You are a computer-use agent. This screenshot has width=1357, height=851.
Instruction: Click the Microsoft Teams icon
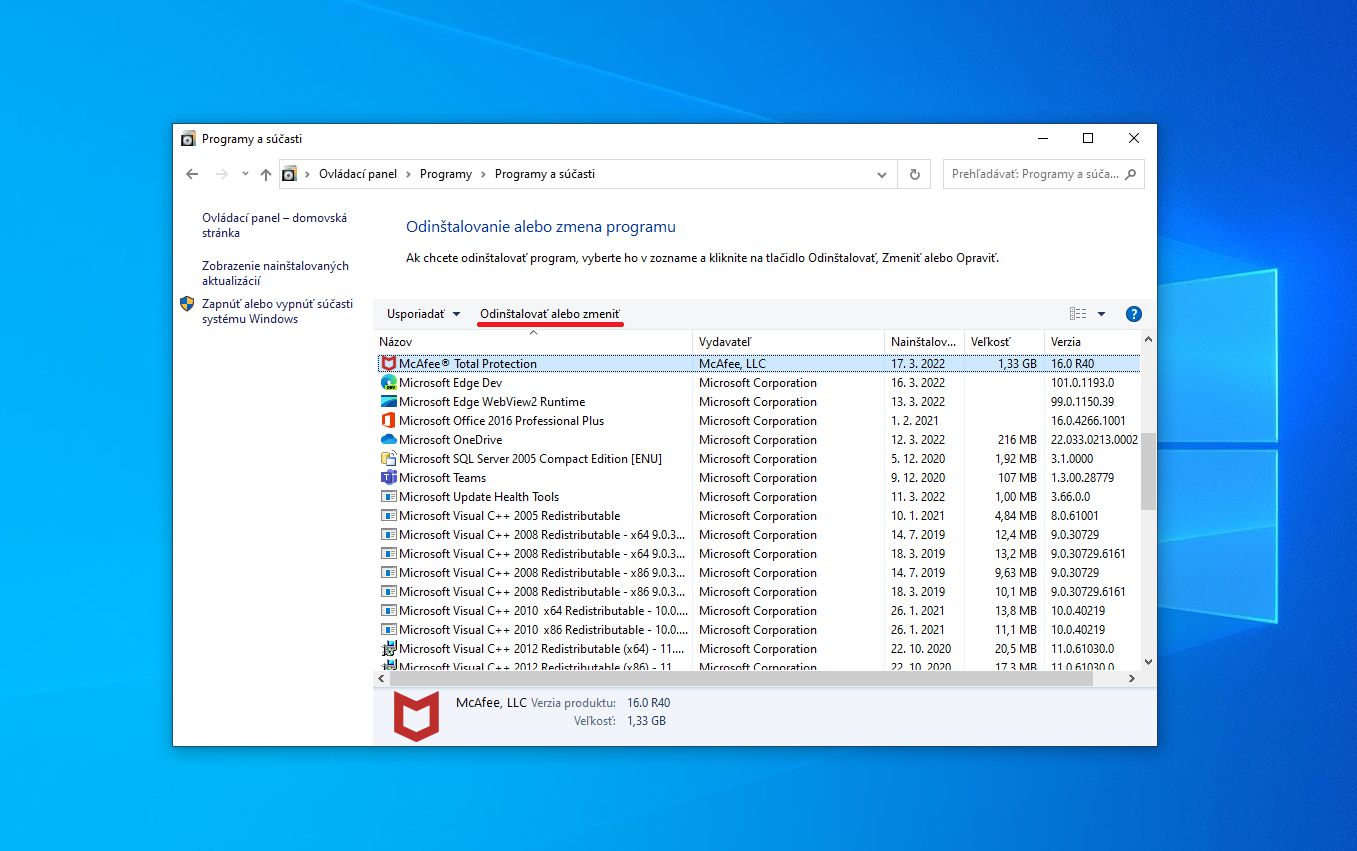point(389,477)
